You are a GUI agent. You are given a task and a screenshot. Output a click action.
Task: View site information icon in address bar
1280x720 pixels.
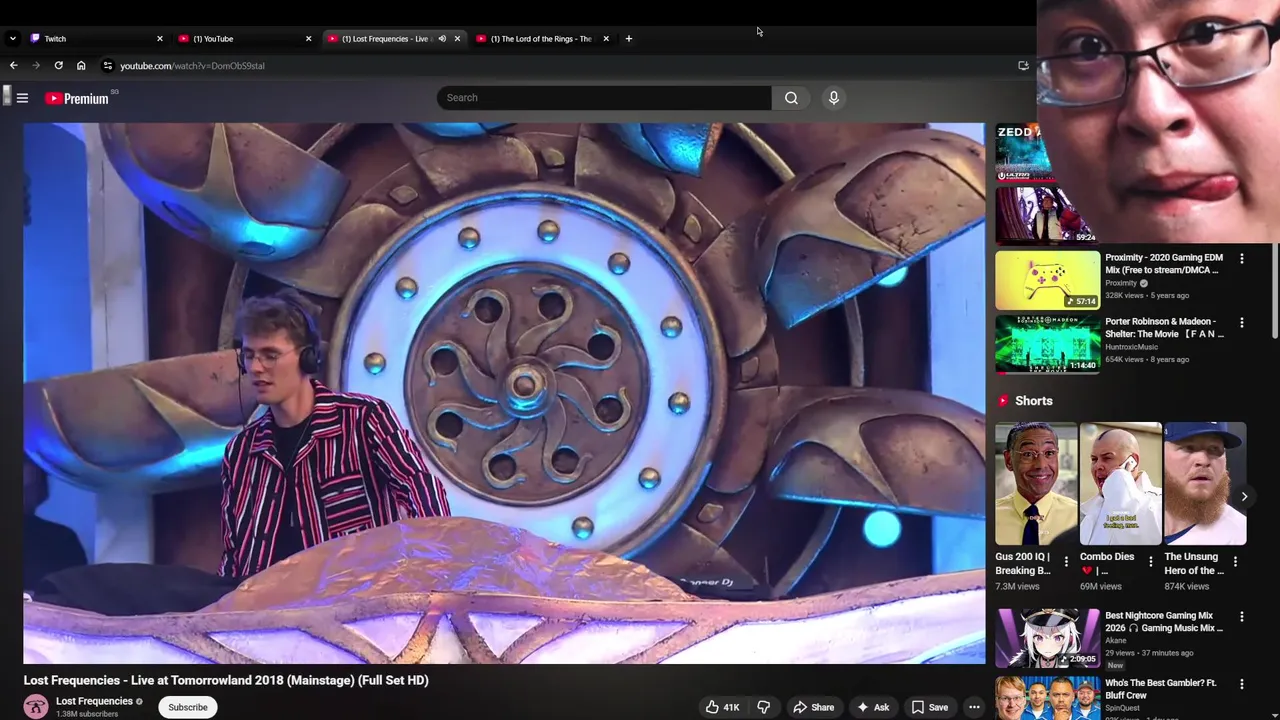(x=108, y=66)
